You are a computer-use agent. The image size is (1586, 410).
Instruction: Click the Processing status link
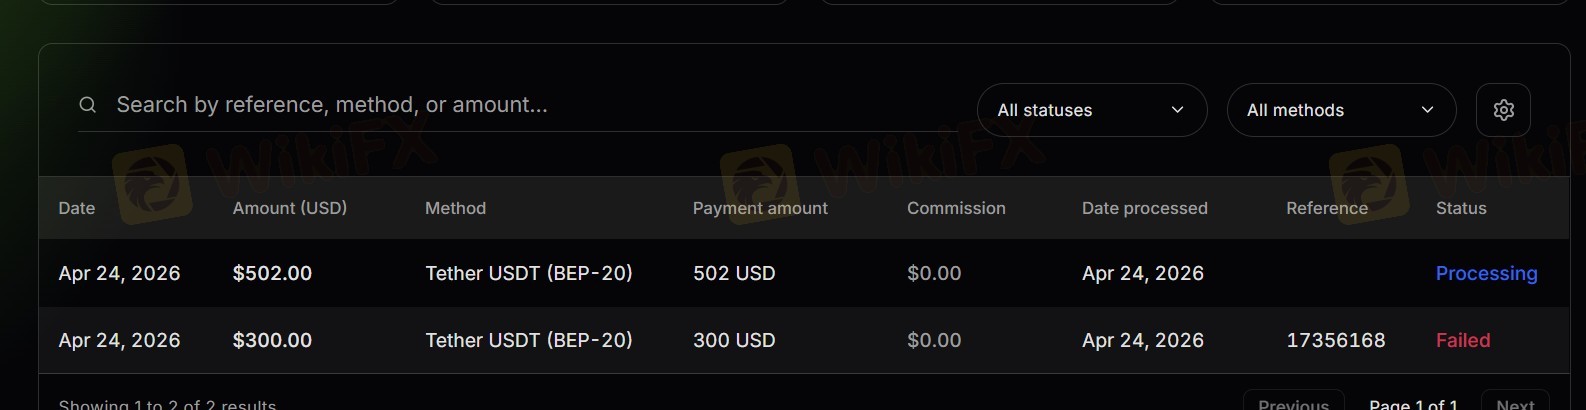pyautogui.click(x=1486, y=273)
